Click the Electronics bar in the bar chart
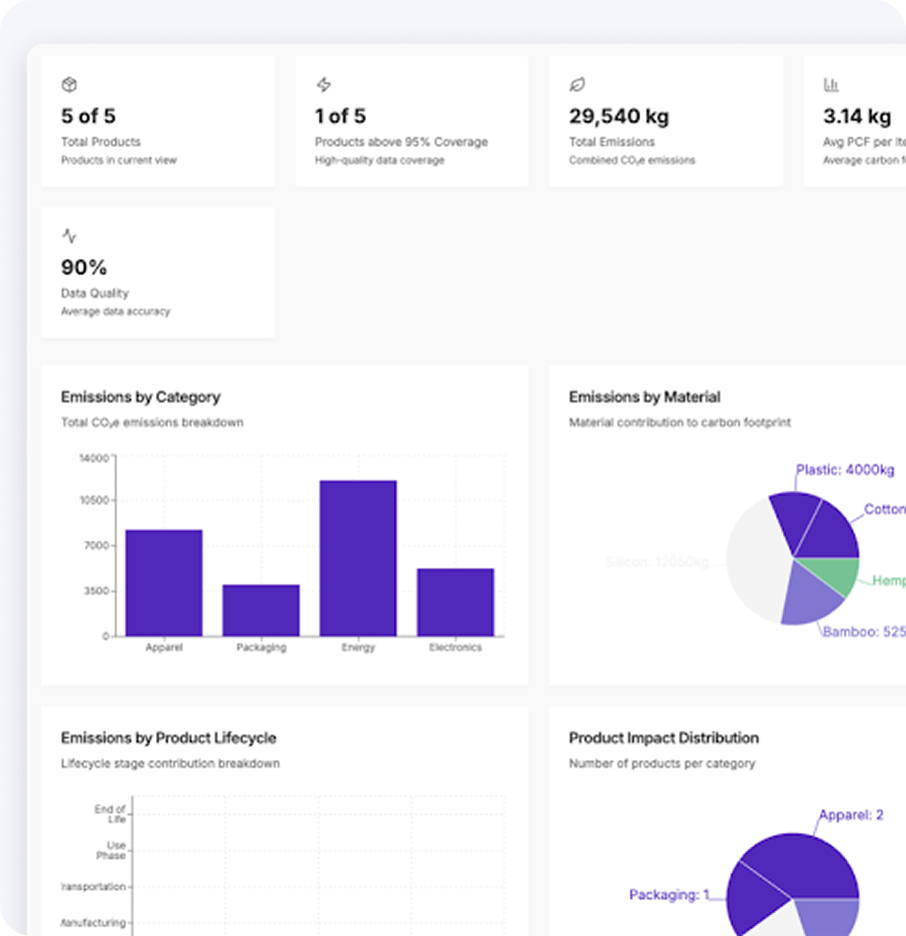906x936 pixels. [455, 602]
